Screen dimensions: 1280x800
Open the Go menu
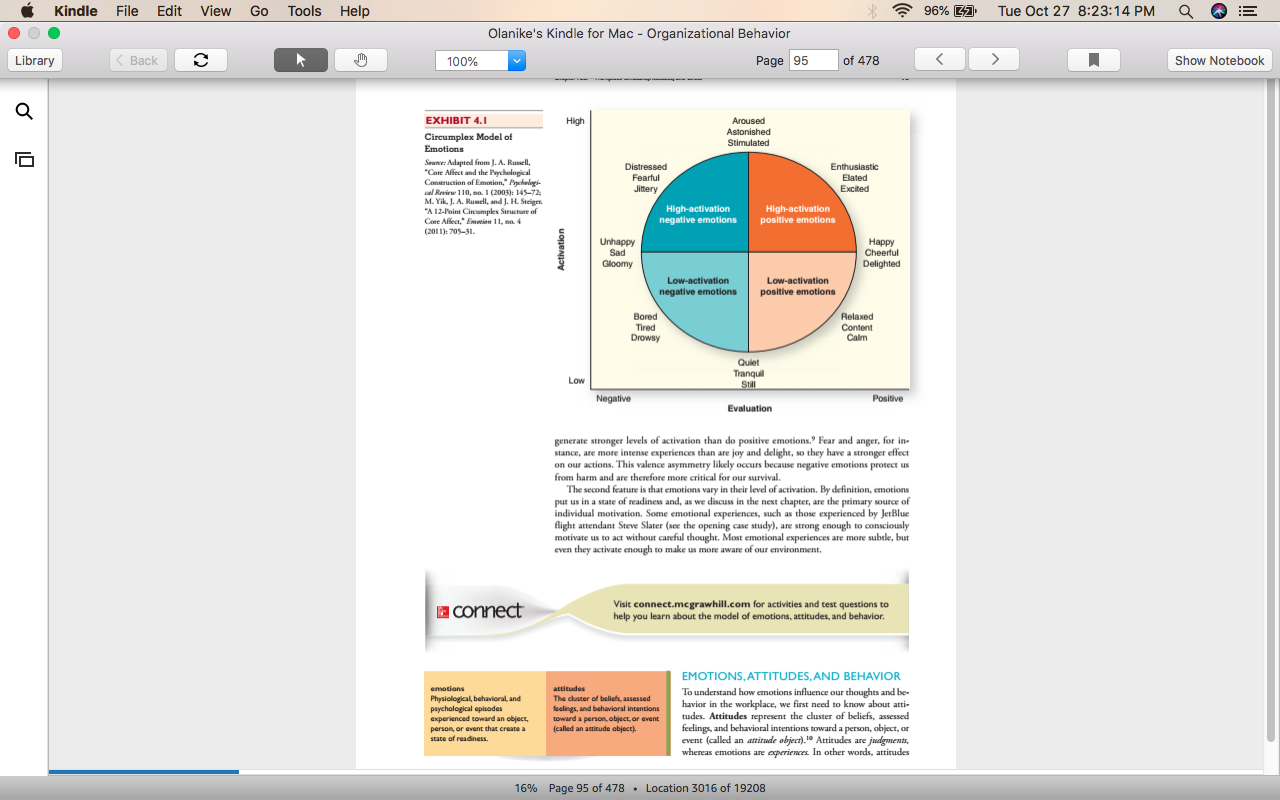(x=259, y=11)
